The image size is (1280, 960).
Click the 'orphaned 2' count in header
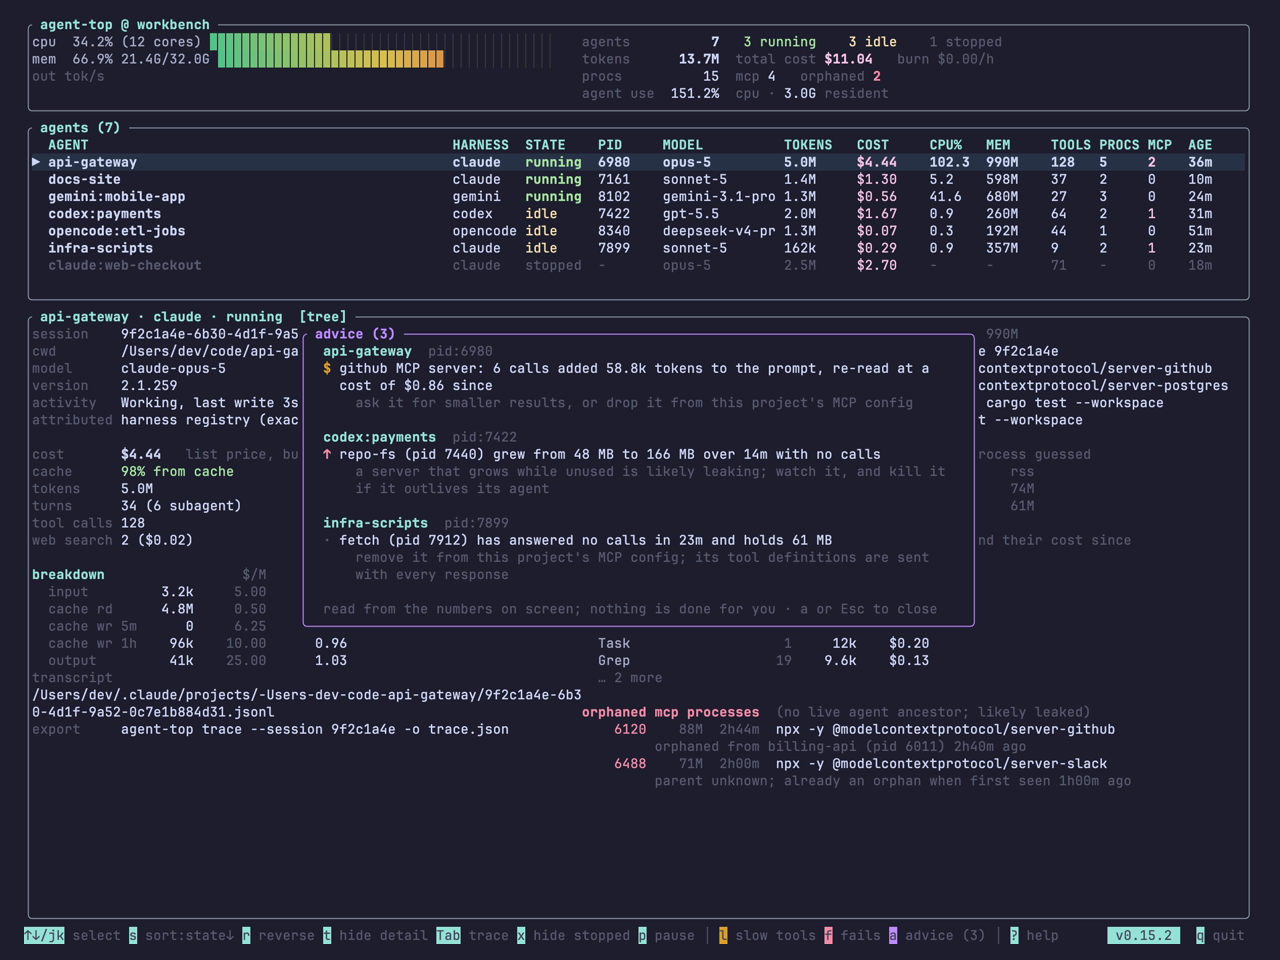pyautogui.click(x=840, y=76)
